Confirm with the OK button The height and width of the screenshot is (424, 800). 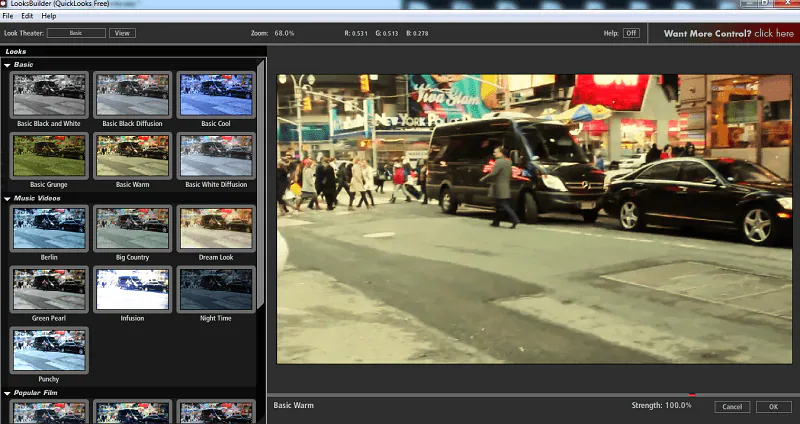pos(773,407)
